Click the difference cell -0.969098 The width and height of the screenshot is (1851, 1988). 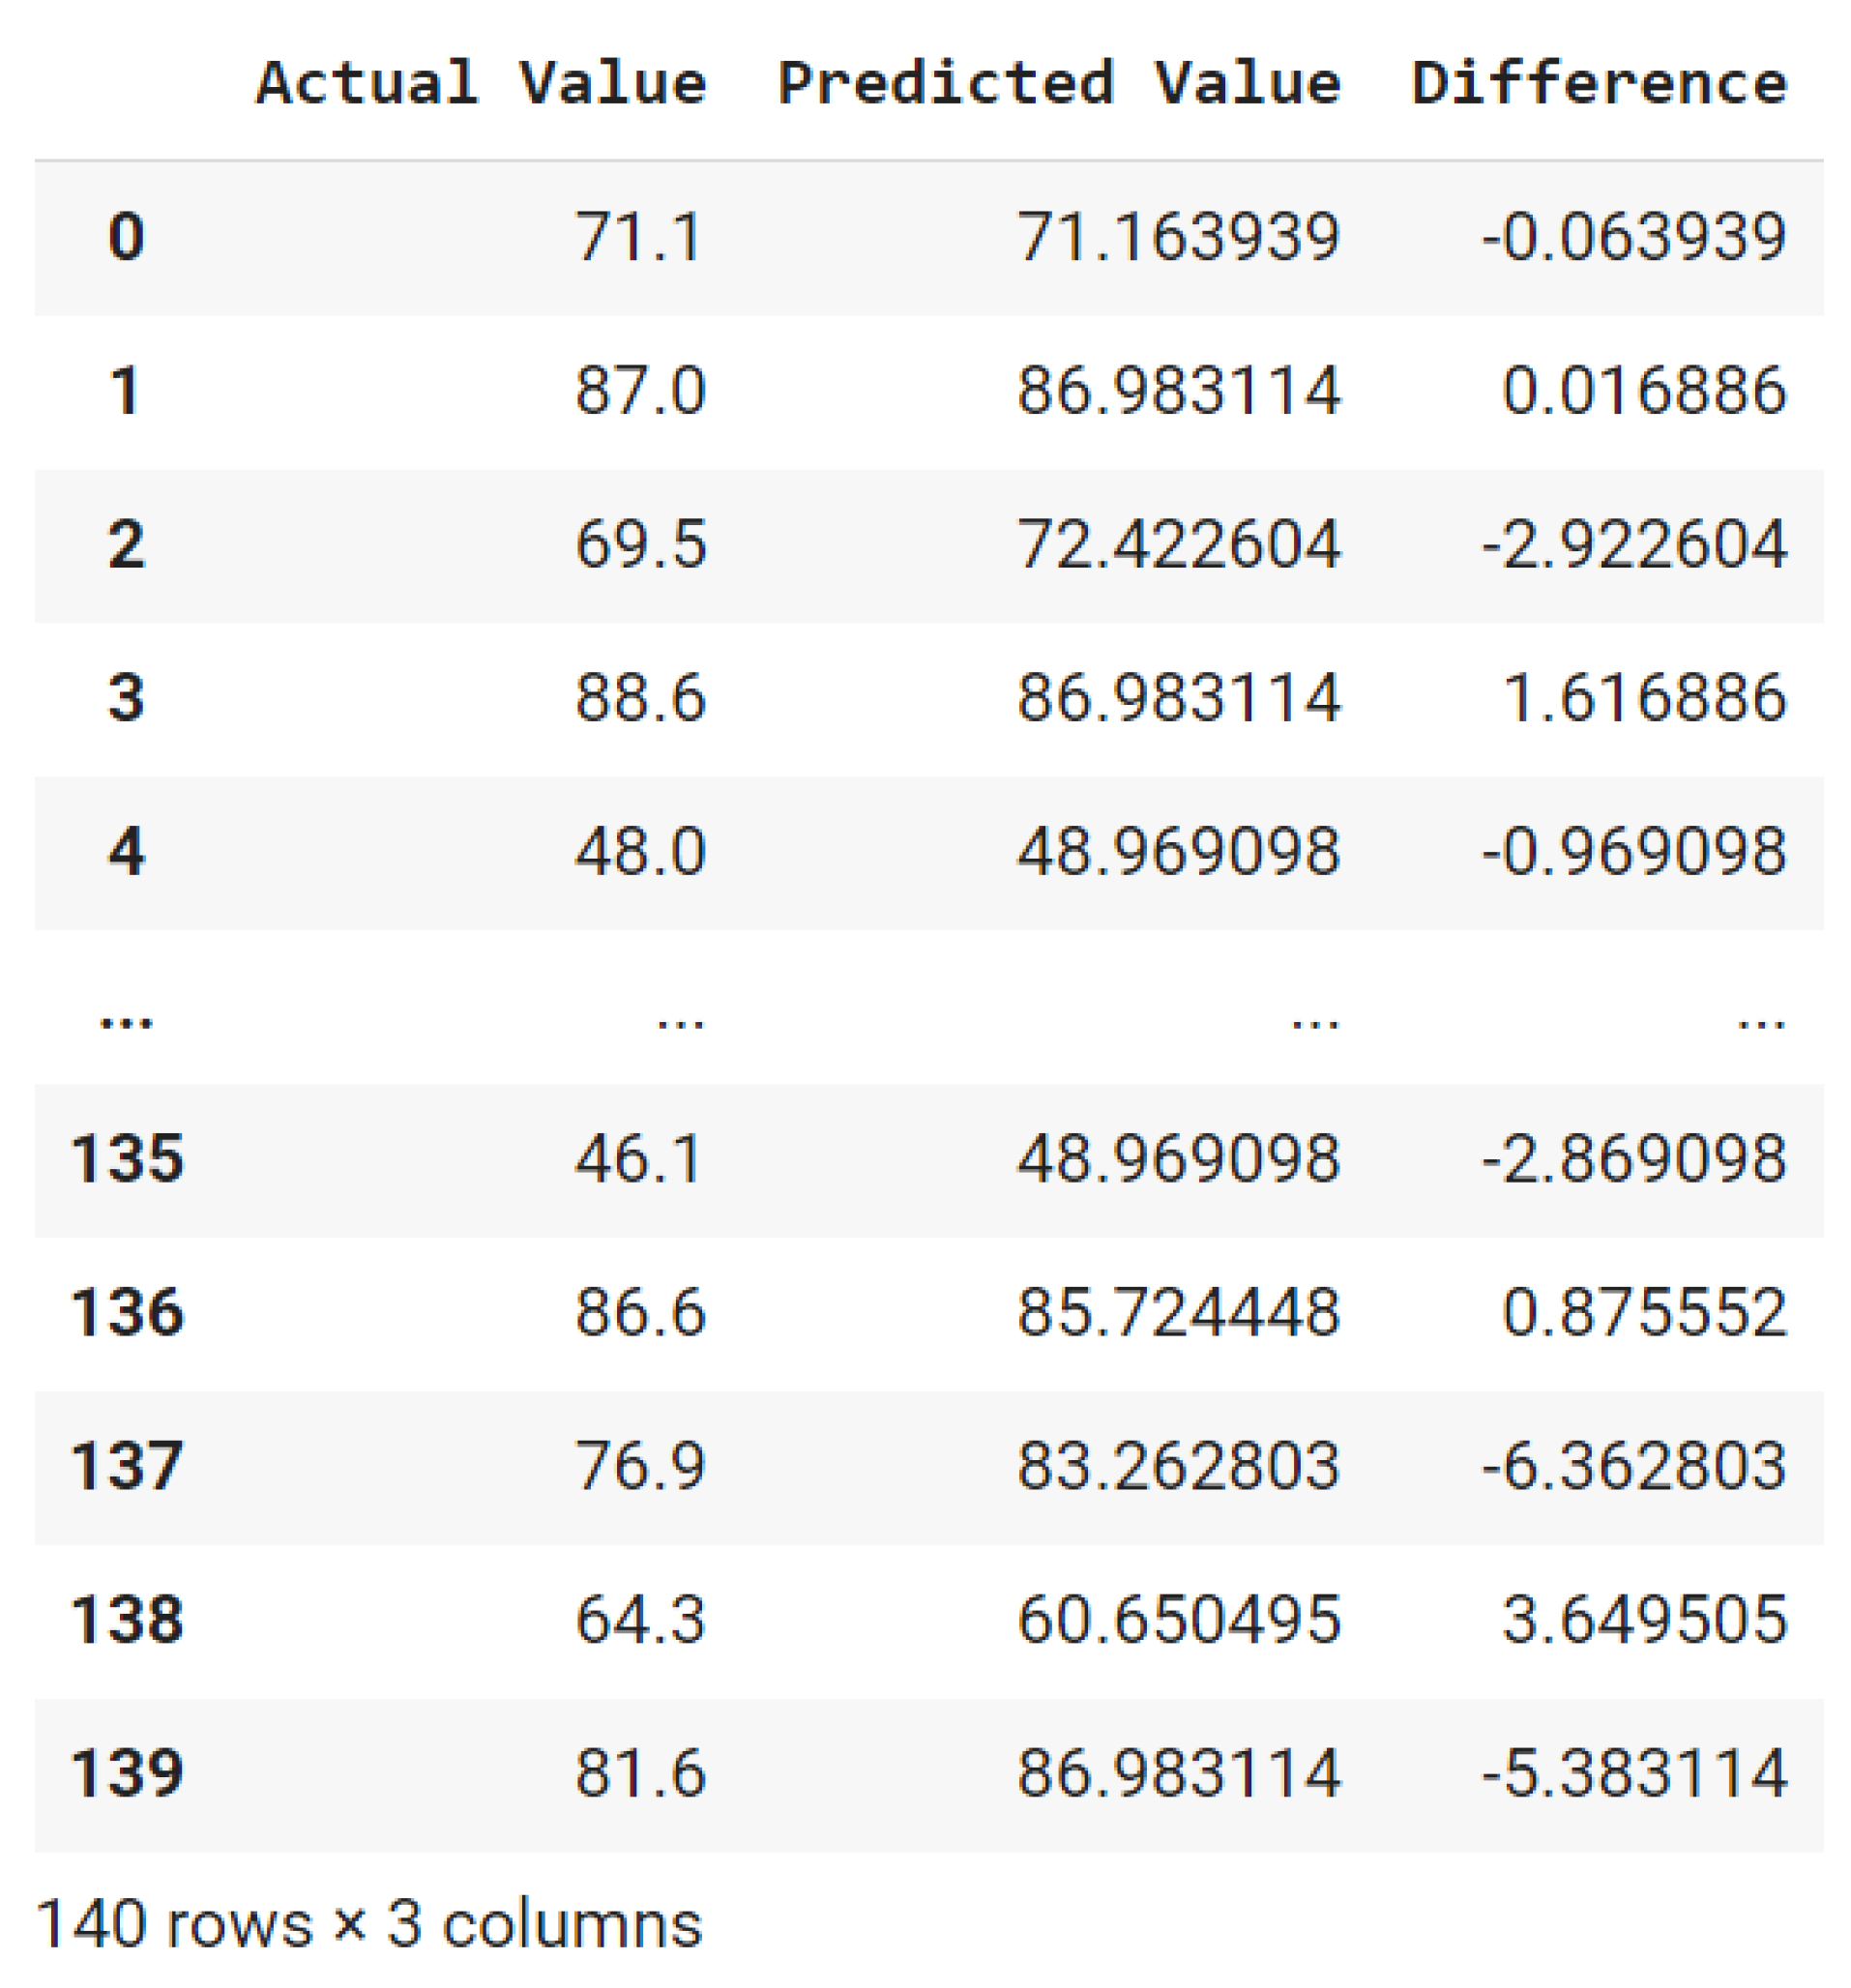point(1633,853)
